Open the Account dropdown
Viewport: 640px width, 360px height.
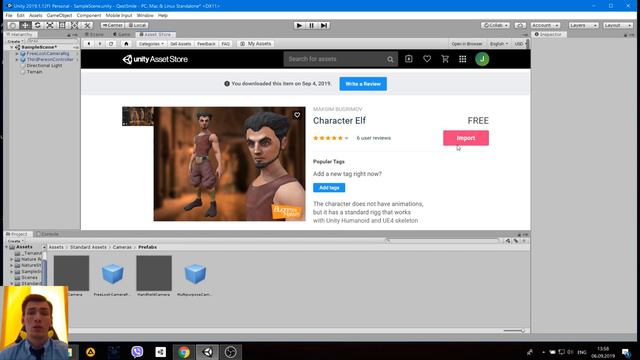(545, 25)
